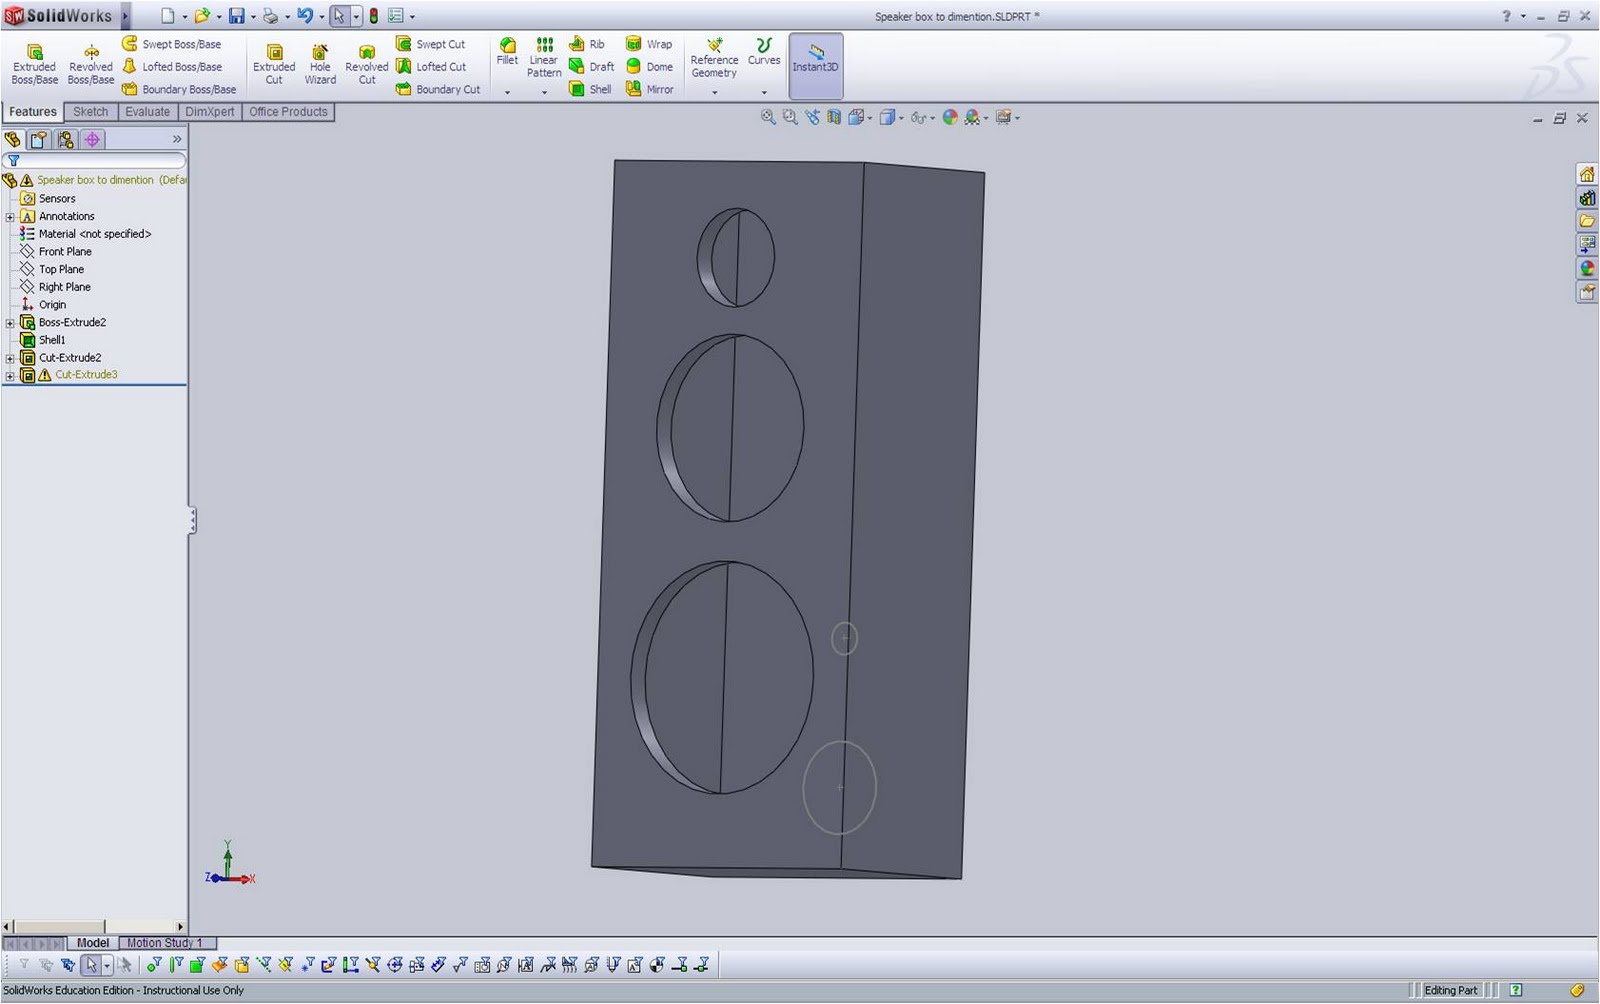Expand the Cut-Extrude2 feature

[x=10, y=358]
